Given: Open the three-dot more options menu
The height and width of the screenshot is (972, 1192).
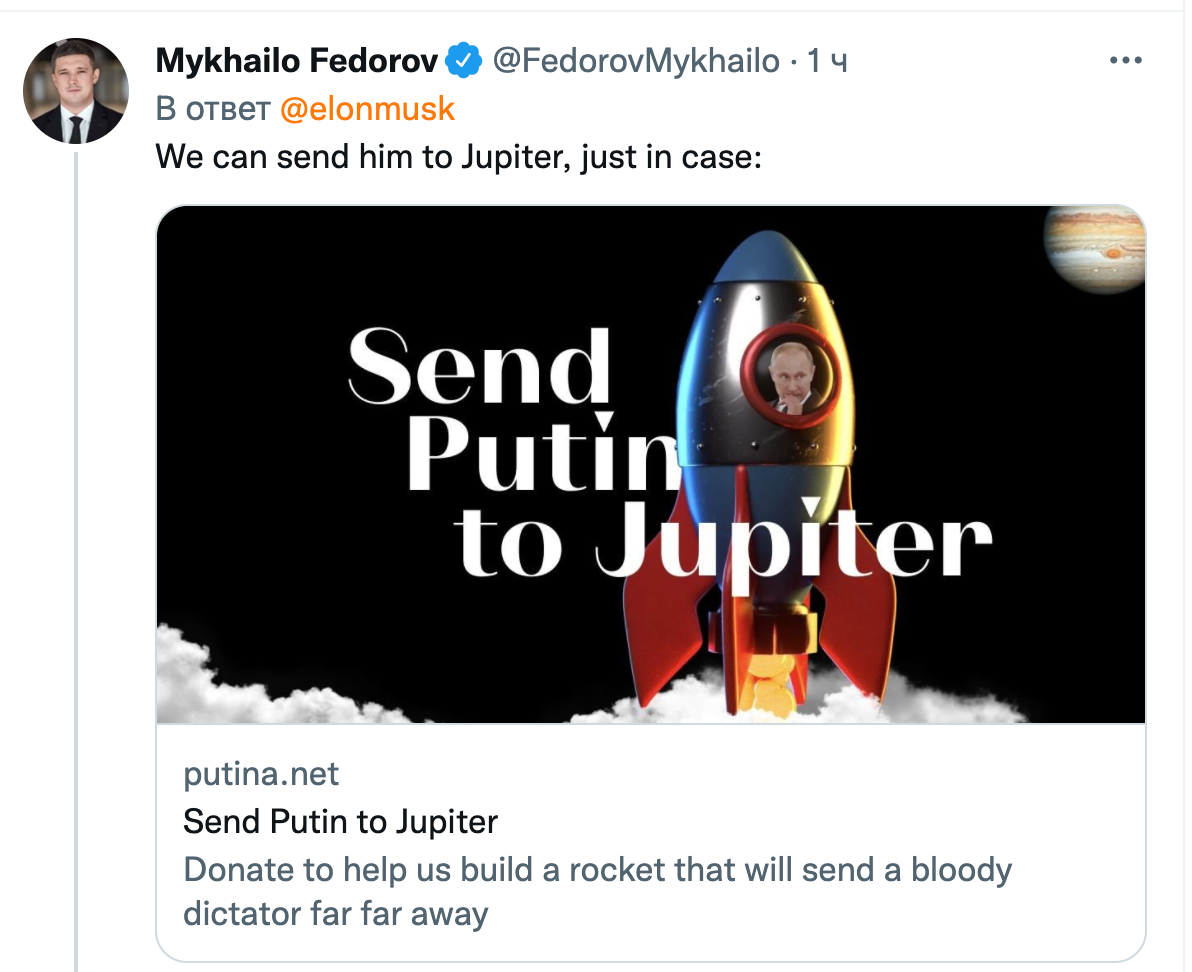Looking at the screenshot, I should click(x=1125, y=60).
